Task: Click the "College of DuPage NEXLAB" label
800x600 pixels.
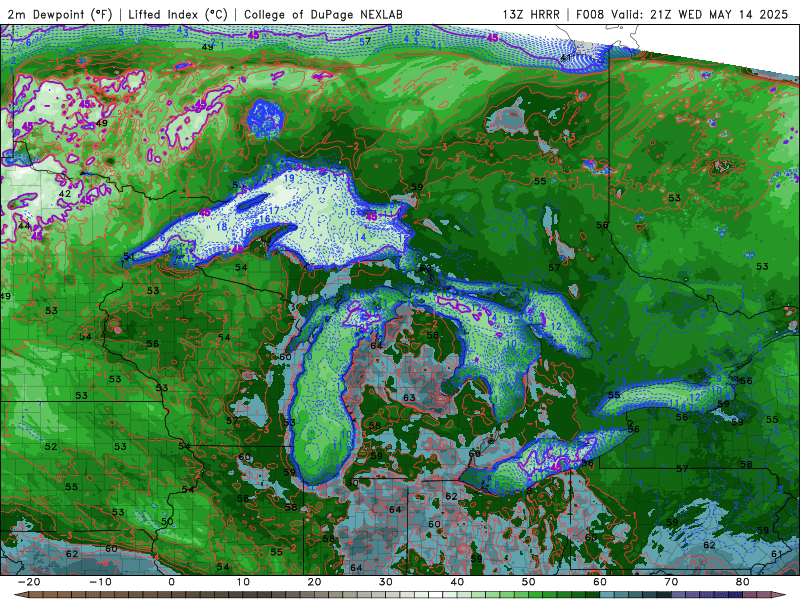Action: (323, 14)
